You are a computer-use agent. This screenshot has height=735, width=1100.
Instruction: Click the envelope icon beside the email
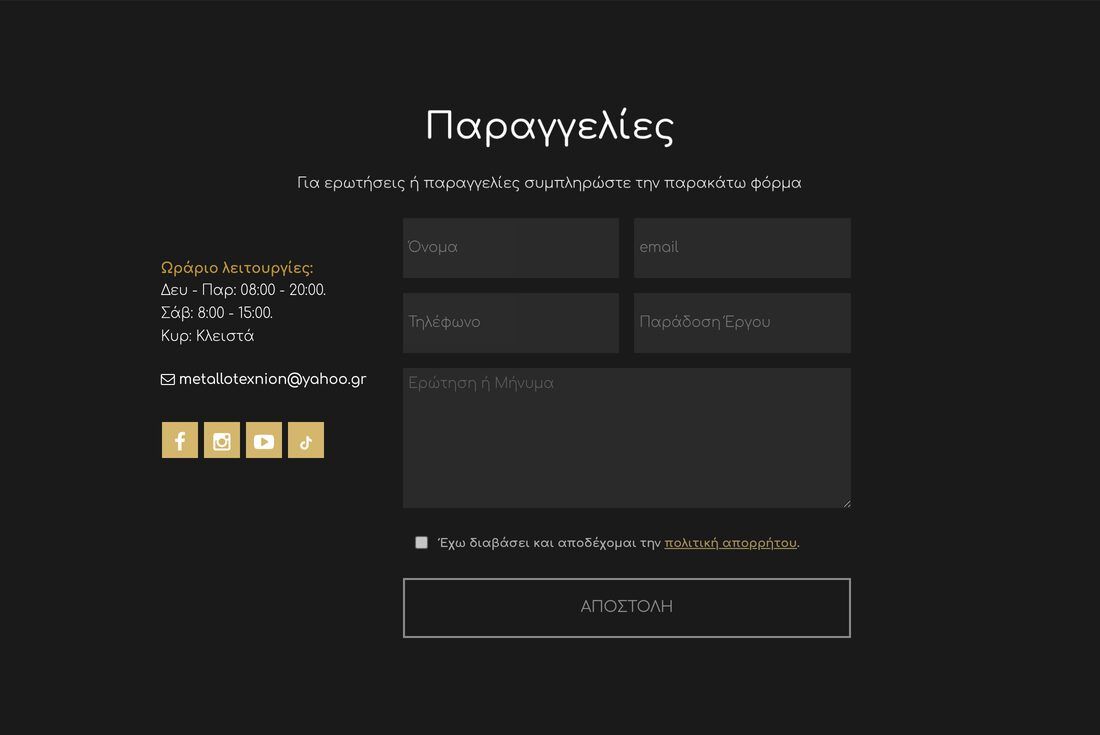[x=168, y=379]
